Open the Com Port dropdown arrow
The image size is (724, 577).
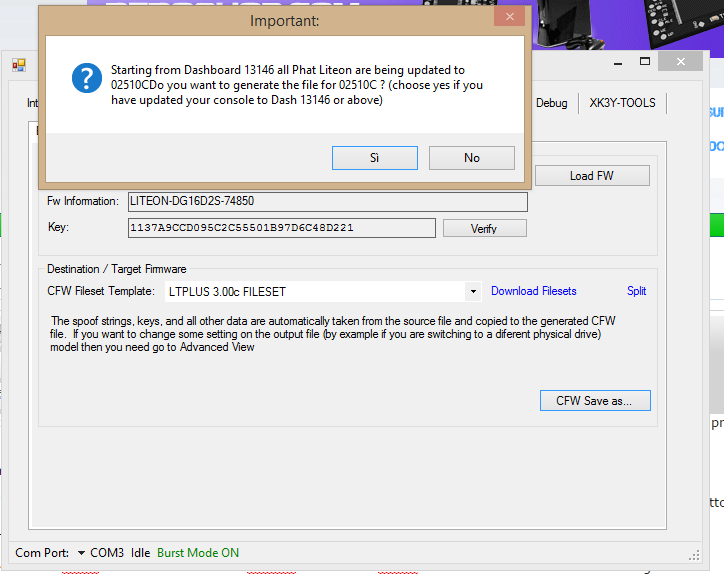[81, 553]
